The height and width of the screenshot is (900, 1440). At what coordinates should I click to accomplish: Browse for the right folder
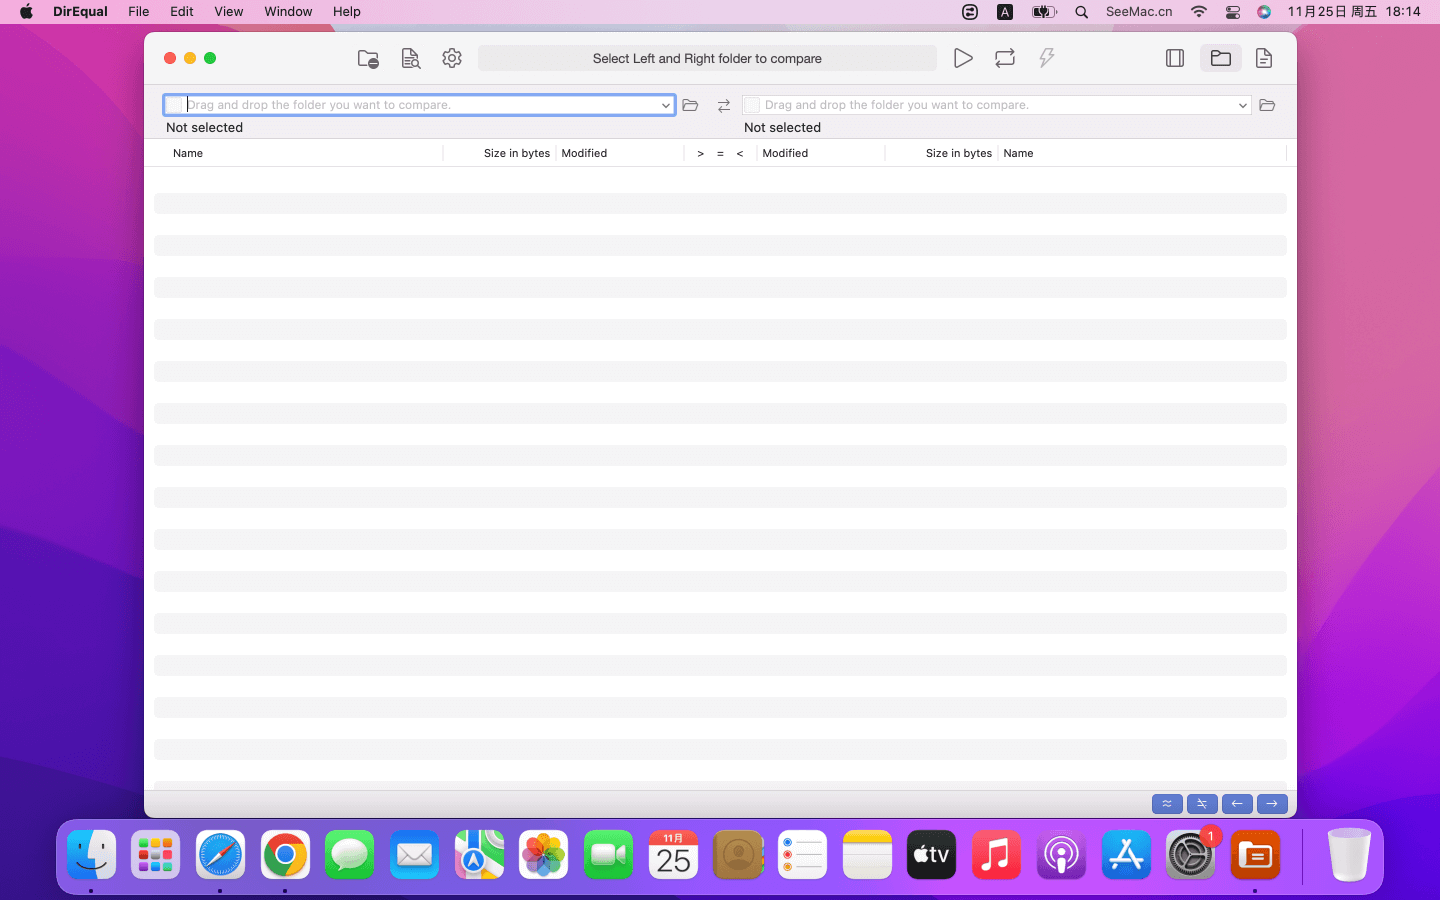point(1267,105)
